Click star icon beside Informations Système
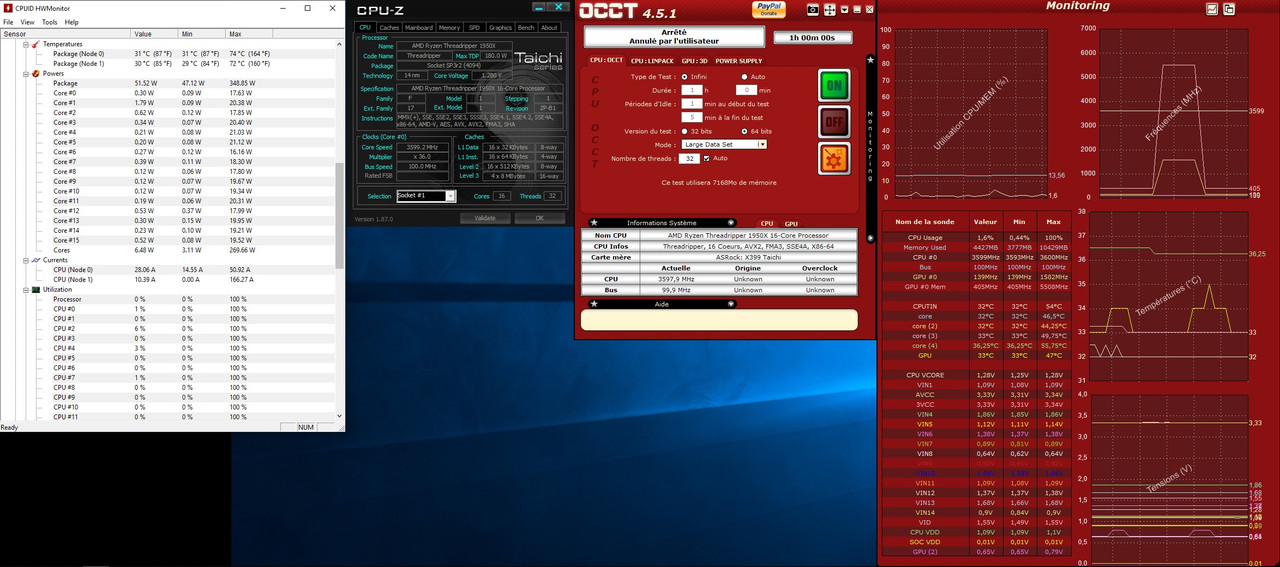Viewport: 1280px width, 567px height. pyautogui.click(x=594, y=223)
